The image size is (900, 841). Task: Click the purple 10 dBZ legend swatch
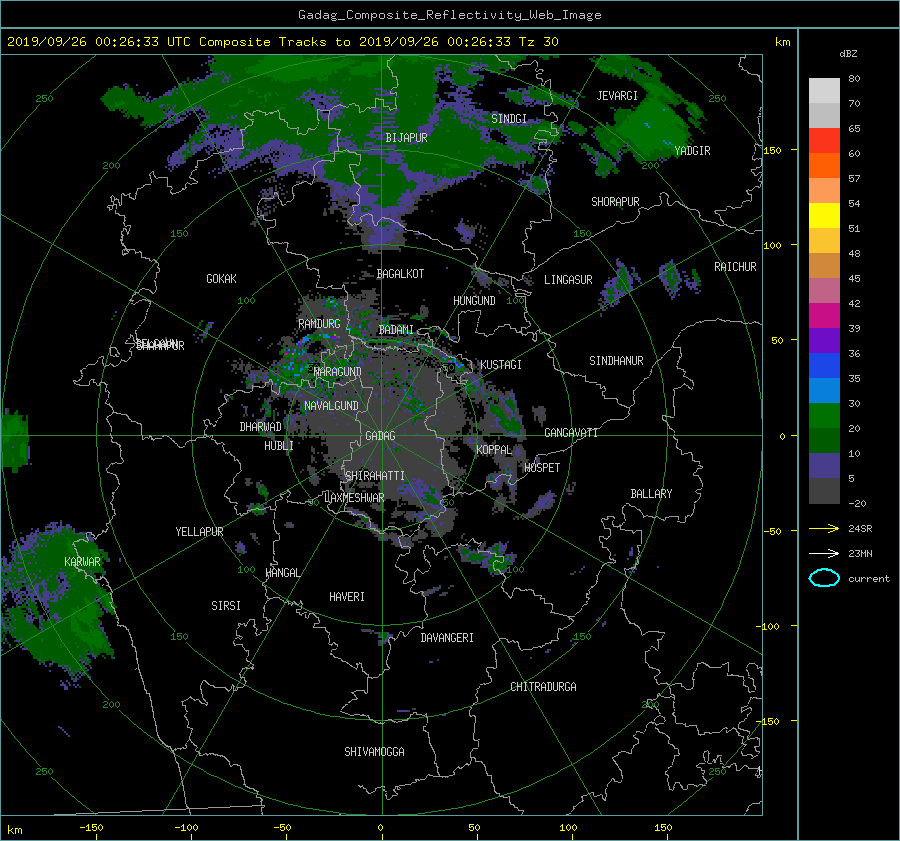tap(824, 466)
